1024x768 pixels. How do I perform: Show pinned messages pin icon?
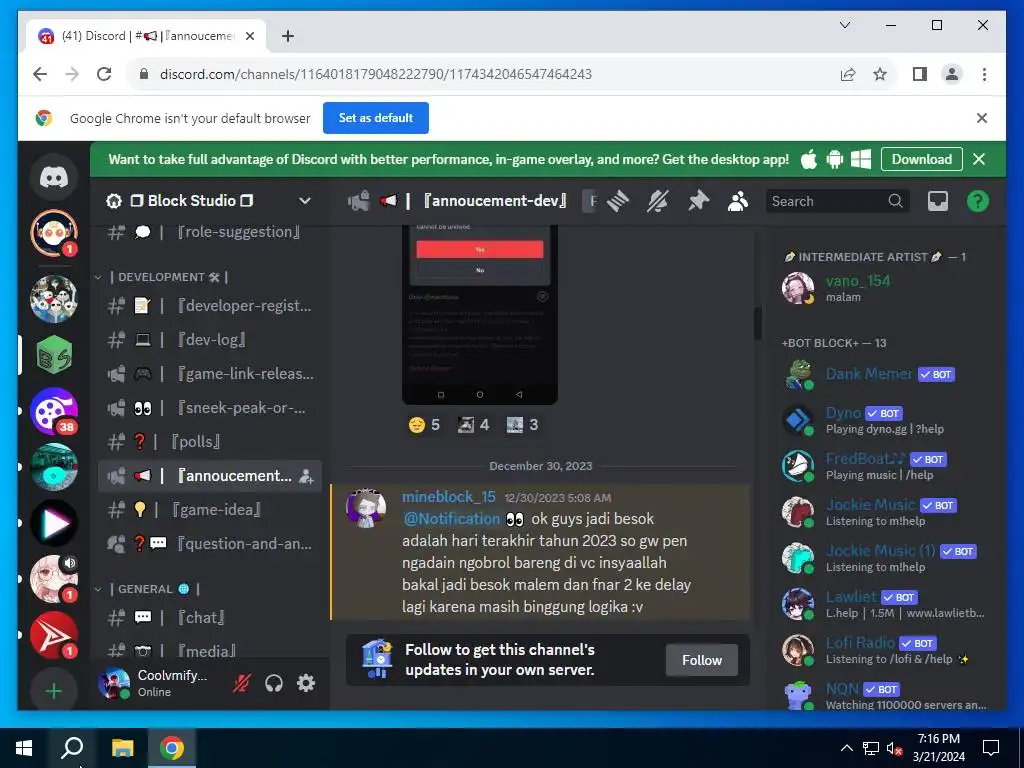pyautogui.click(x=698, y=201)
